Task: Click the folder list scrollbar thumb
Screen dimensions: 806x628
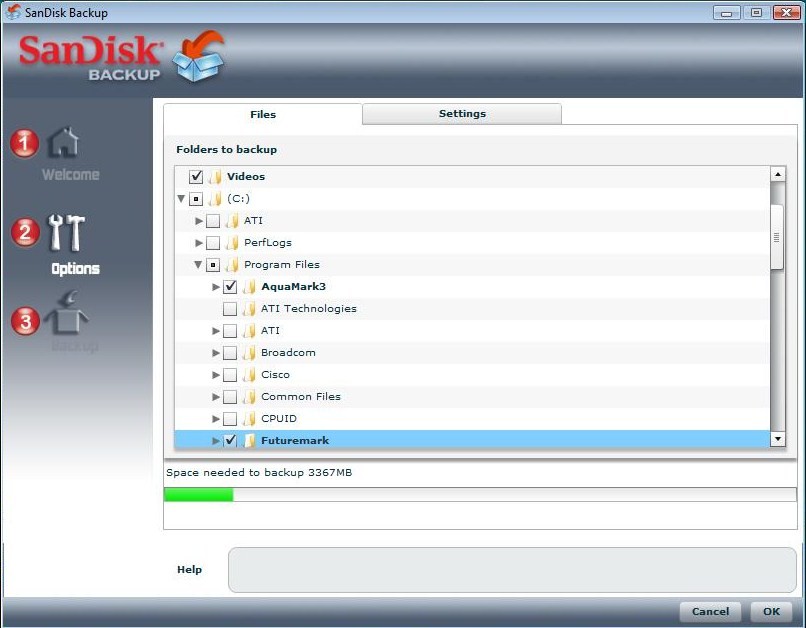Action: pos(777,237)
